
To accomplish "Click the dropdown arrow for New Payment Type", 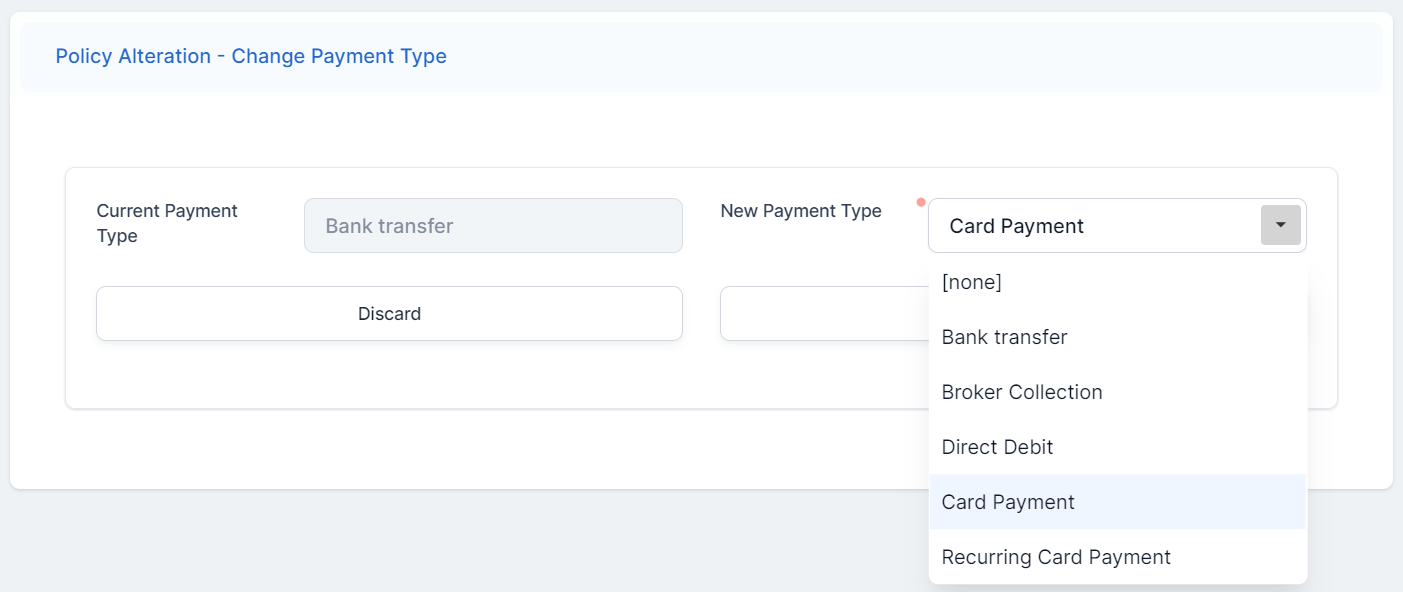I will pyautogui.click(x=1280, y=225).
